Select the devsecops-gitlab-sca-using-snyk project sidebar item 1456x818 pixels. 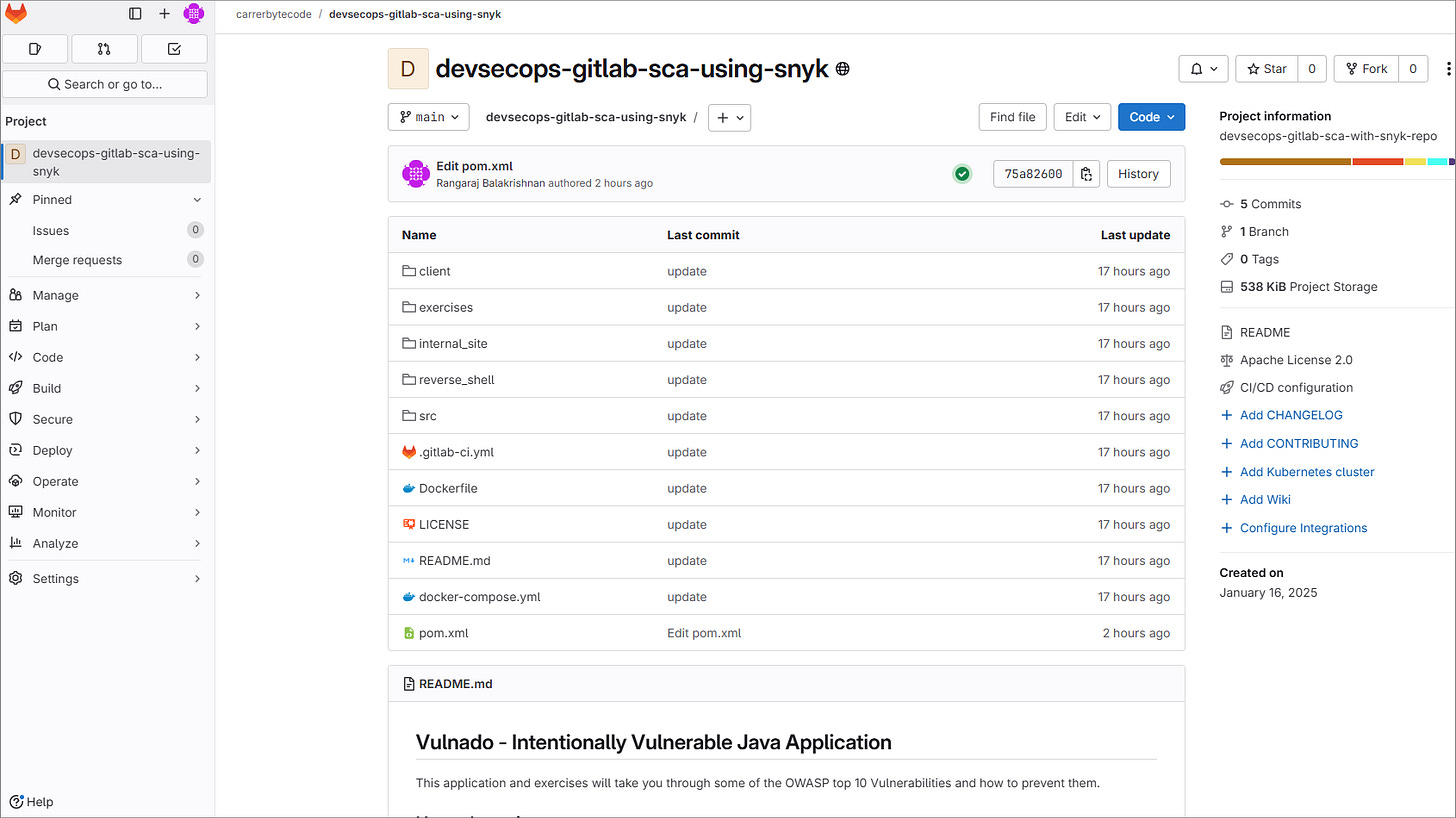(105, 162)
